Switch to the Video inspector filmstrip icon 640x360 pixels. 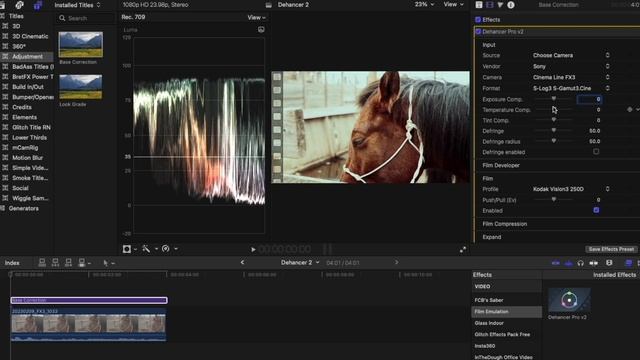pyautogui.click(x=489, y=5)
